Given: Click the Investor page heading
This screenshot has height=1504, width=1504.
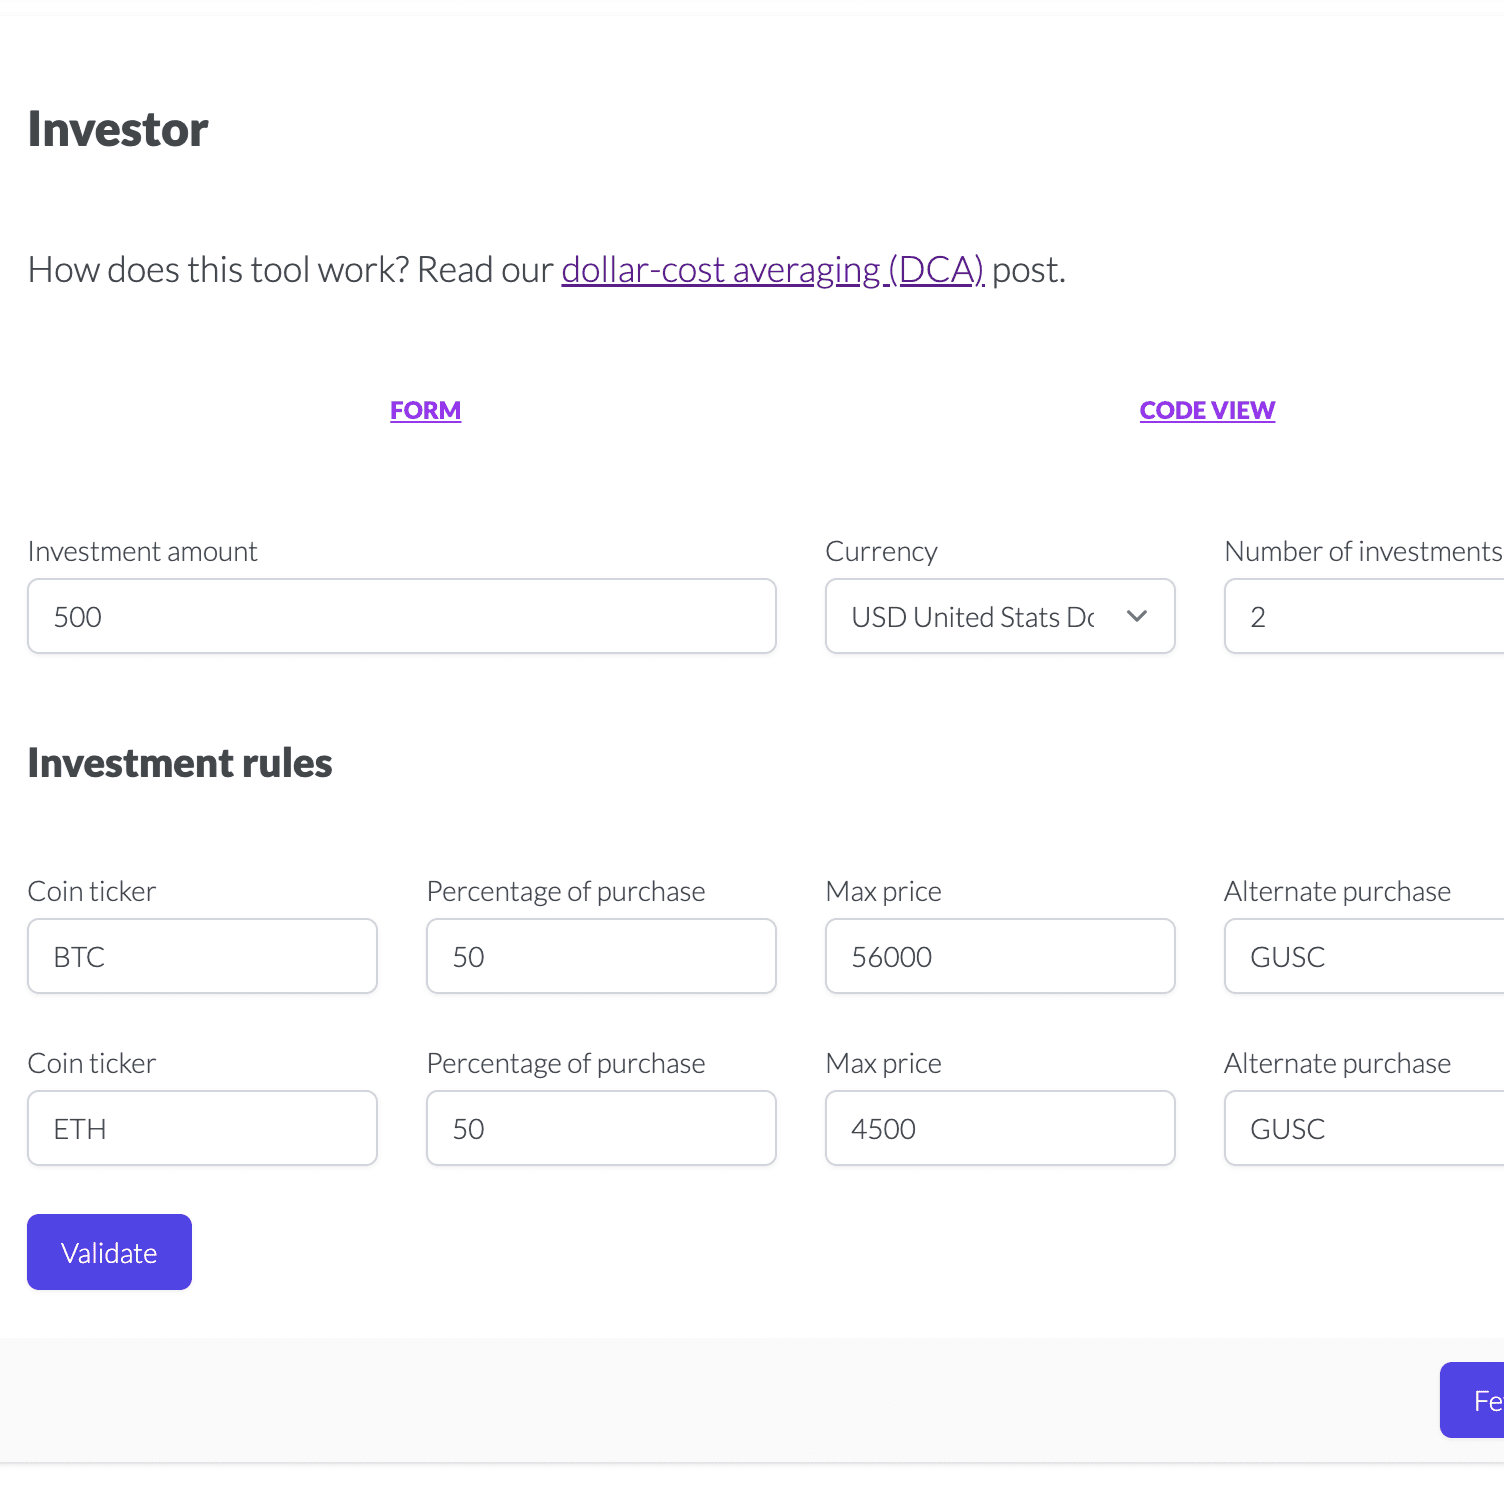Looking at the screenshot, I should pyautogui.click(x=118, y=129).
